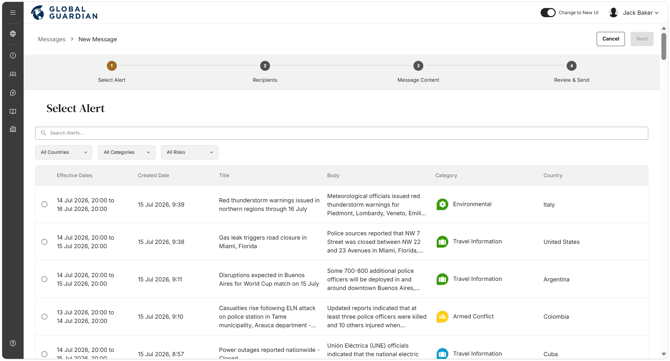Screen dimensions: 670x361
Task: Click the globe icon in the sidebar
Action: [13, 34]
